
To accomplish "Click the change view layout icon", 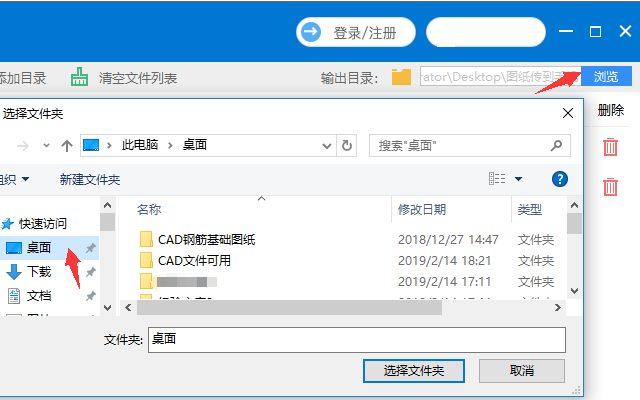I will [497, 179].
